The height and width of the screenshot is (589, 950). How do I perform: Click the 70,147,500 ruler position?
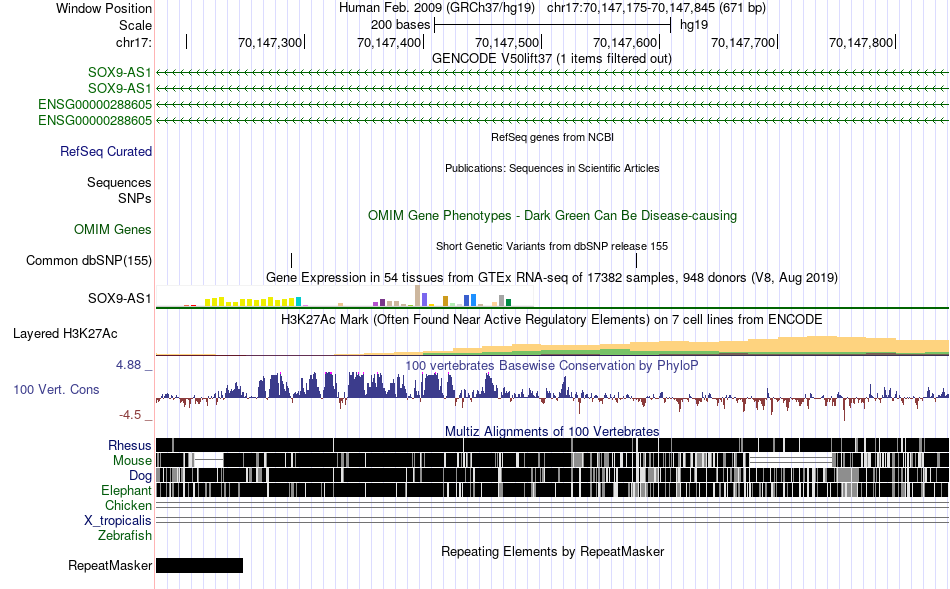(507, 42)
